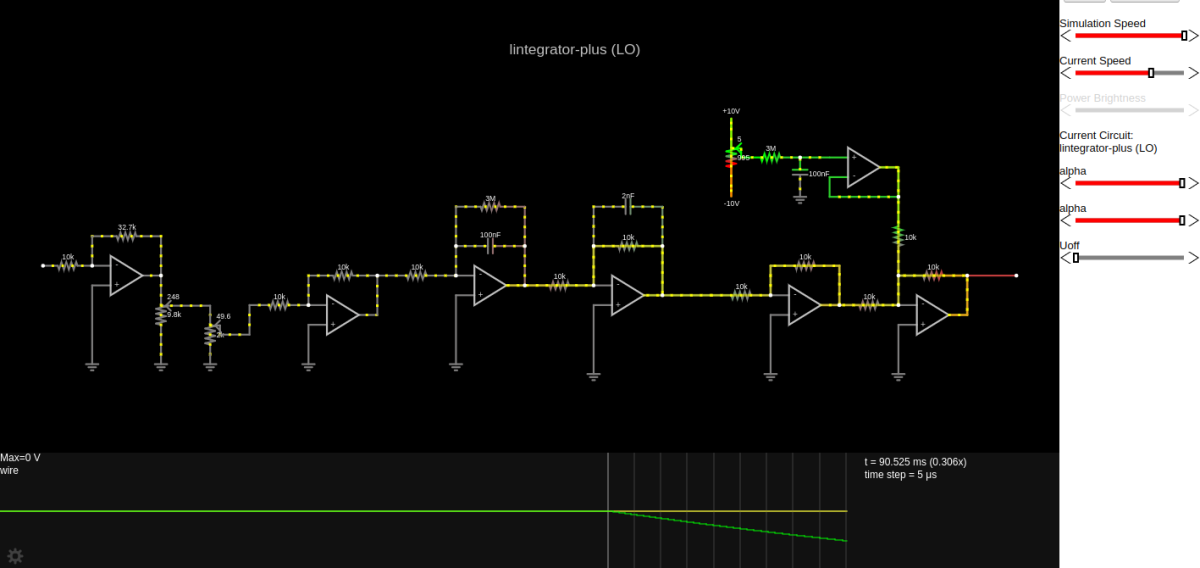Click the 't = 90.525 ms' time readout

coord(915,462)
